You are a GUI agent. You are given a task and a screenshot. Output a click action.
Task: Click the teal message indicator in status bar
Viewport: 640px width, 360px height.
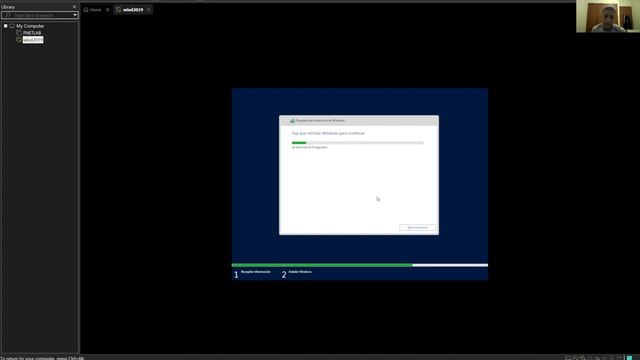(x=629, y=358)
